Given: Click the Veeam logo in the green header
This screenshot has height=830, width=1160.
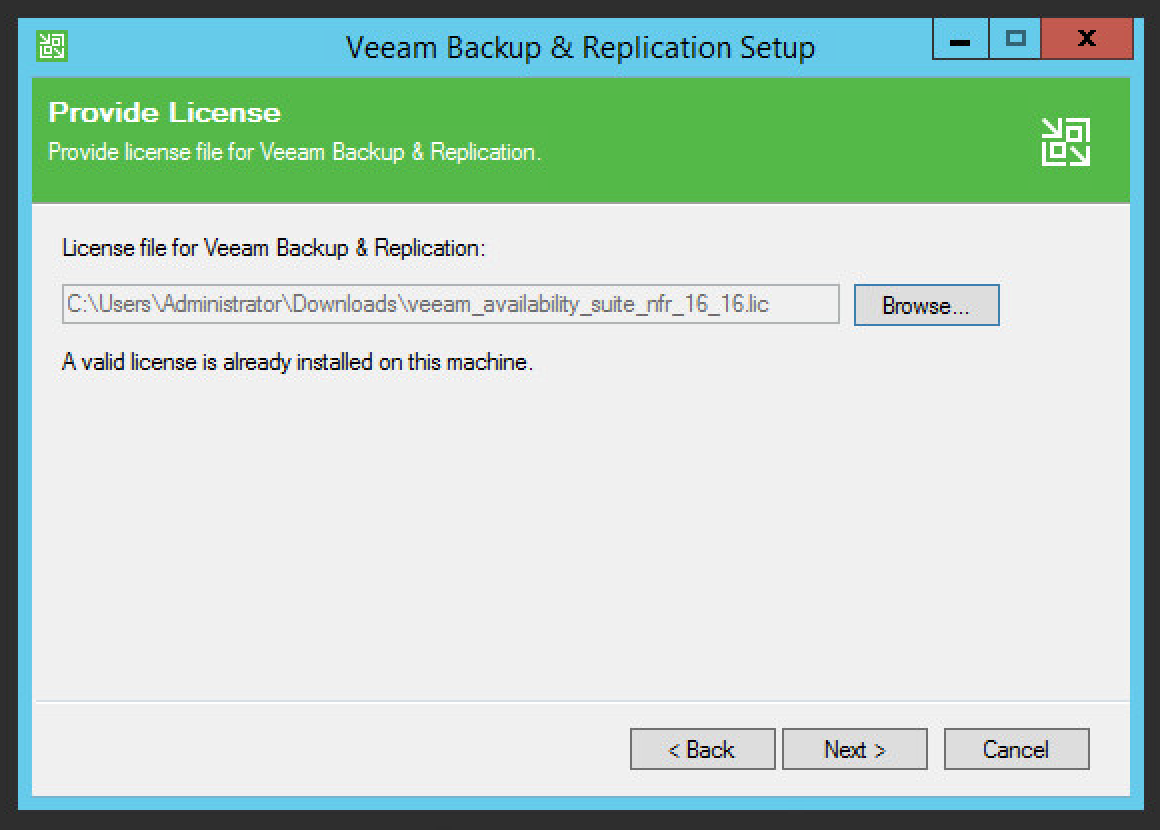Looking at the screenshot, I should pyautogui.click(x=1065, y=141).
